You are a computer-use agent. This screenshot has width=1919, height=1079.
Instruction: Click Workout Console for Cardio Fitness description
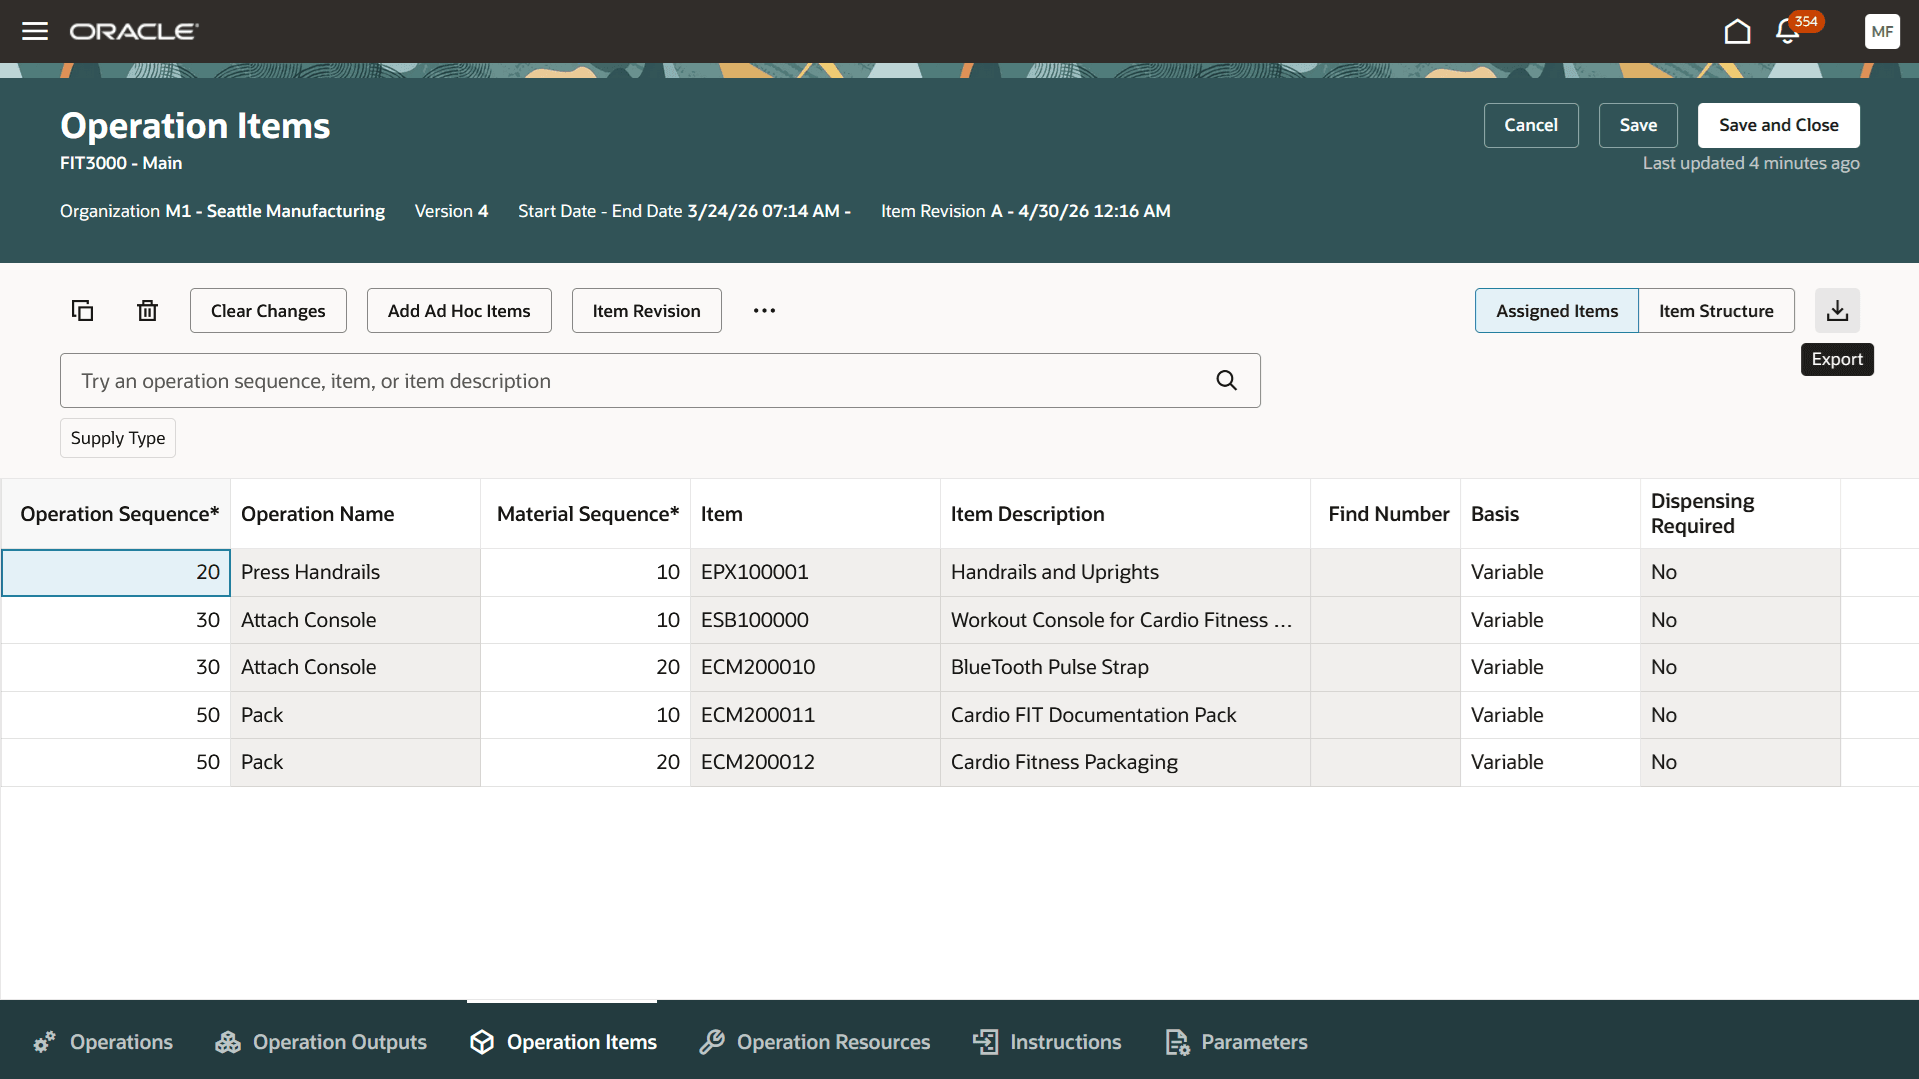point(1126,620)
